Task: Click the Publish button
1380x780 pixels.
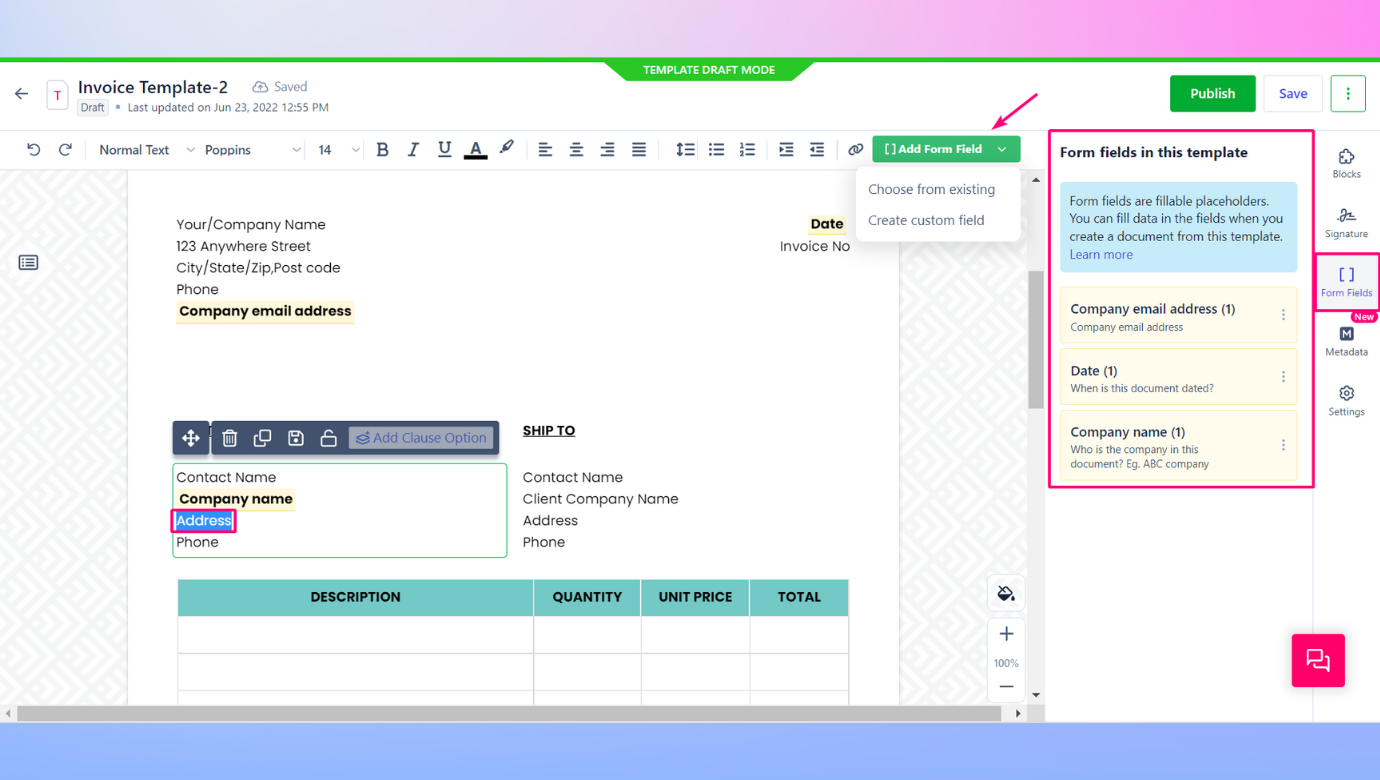Action: pos(1212,93)
